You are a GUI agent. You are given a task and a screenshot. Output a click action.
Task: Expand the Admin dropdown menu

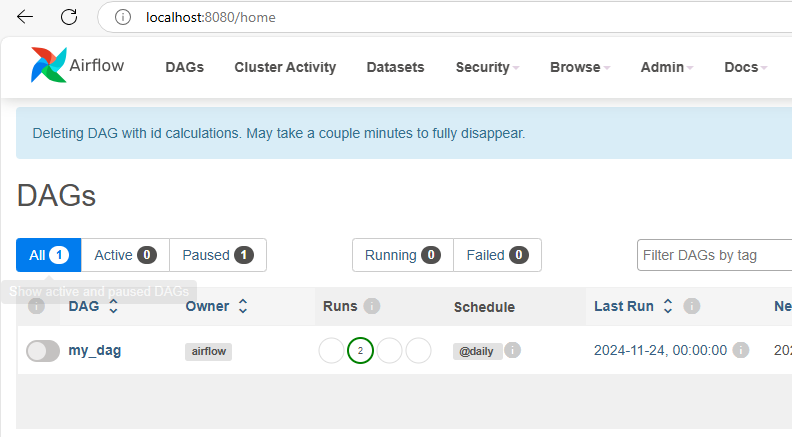pos(668,67)
